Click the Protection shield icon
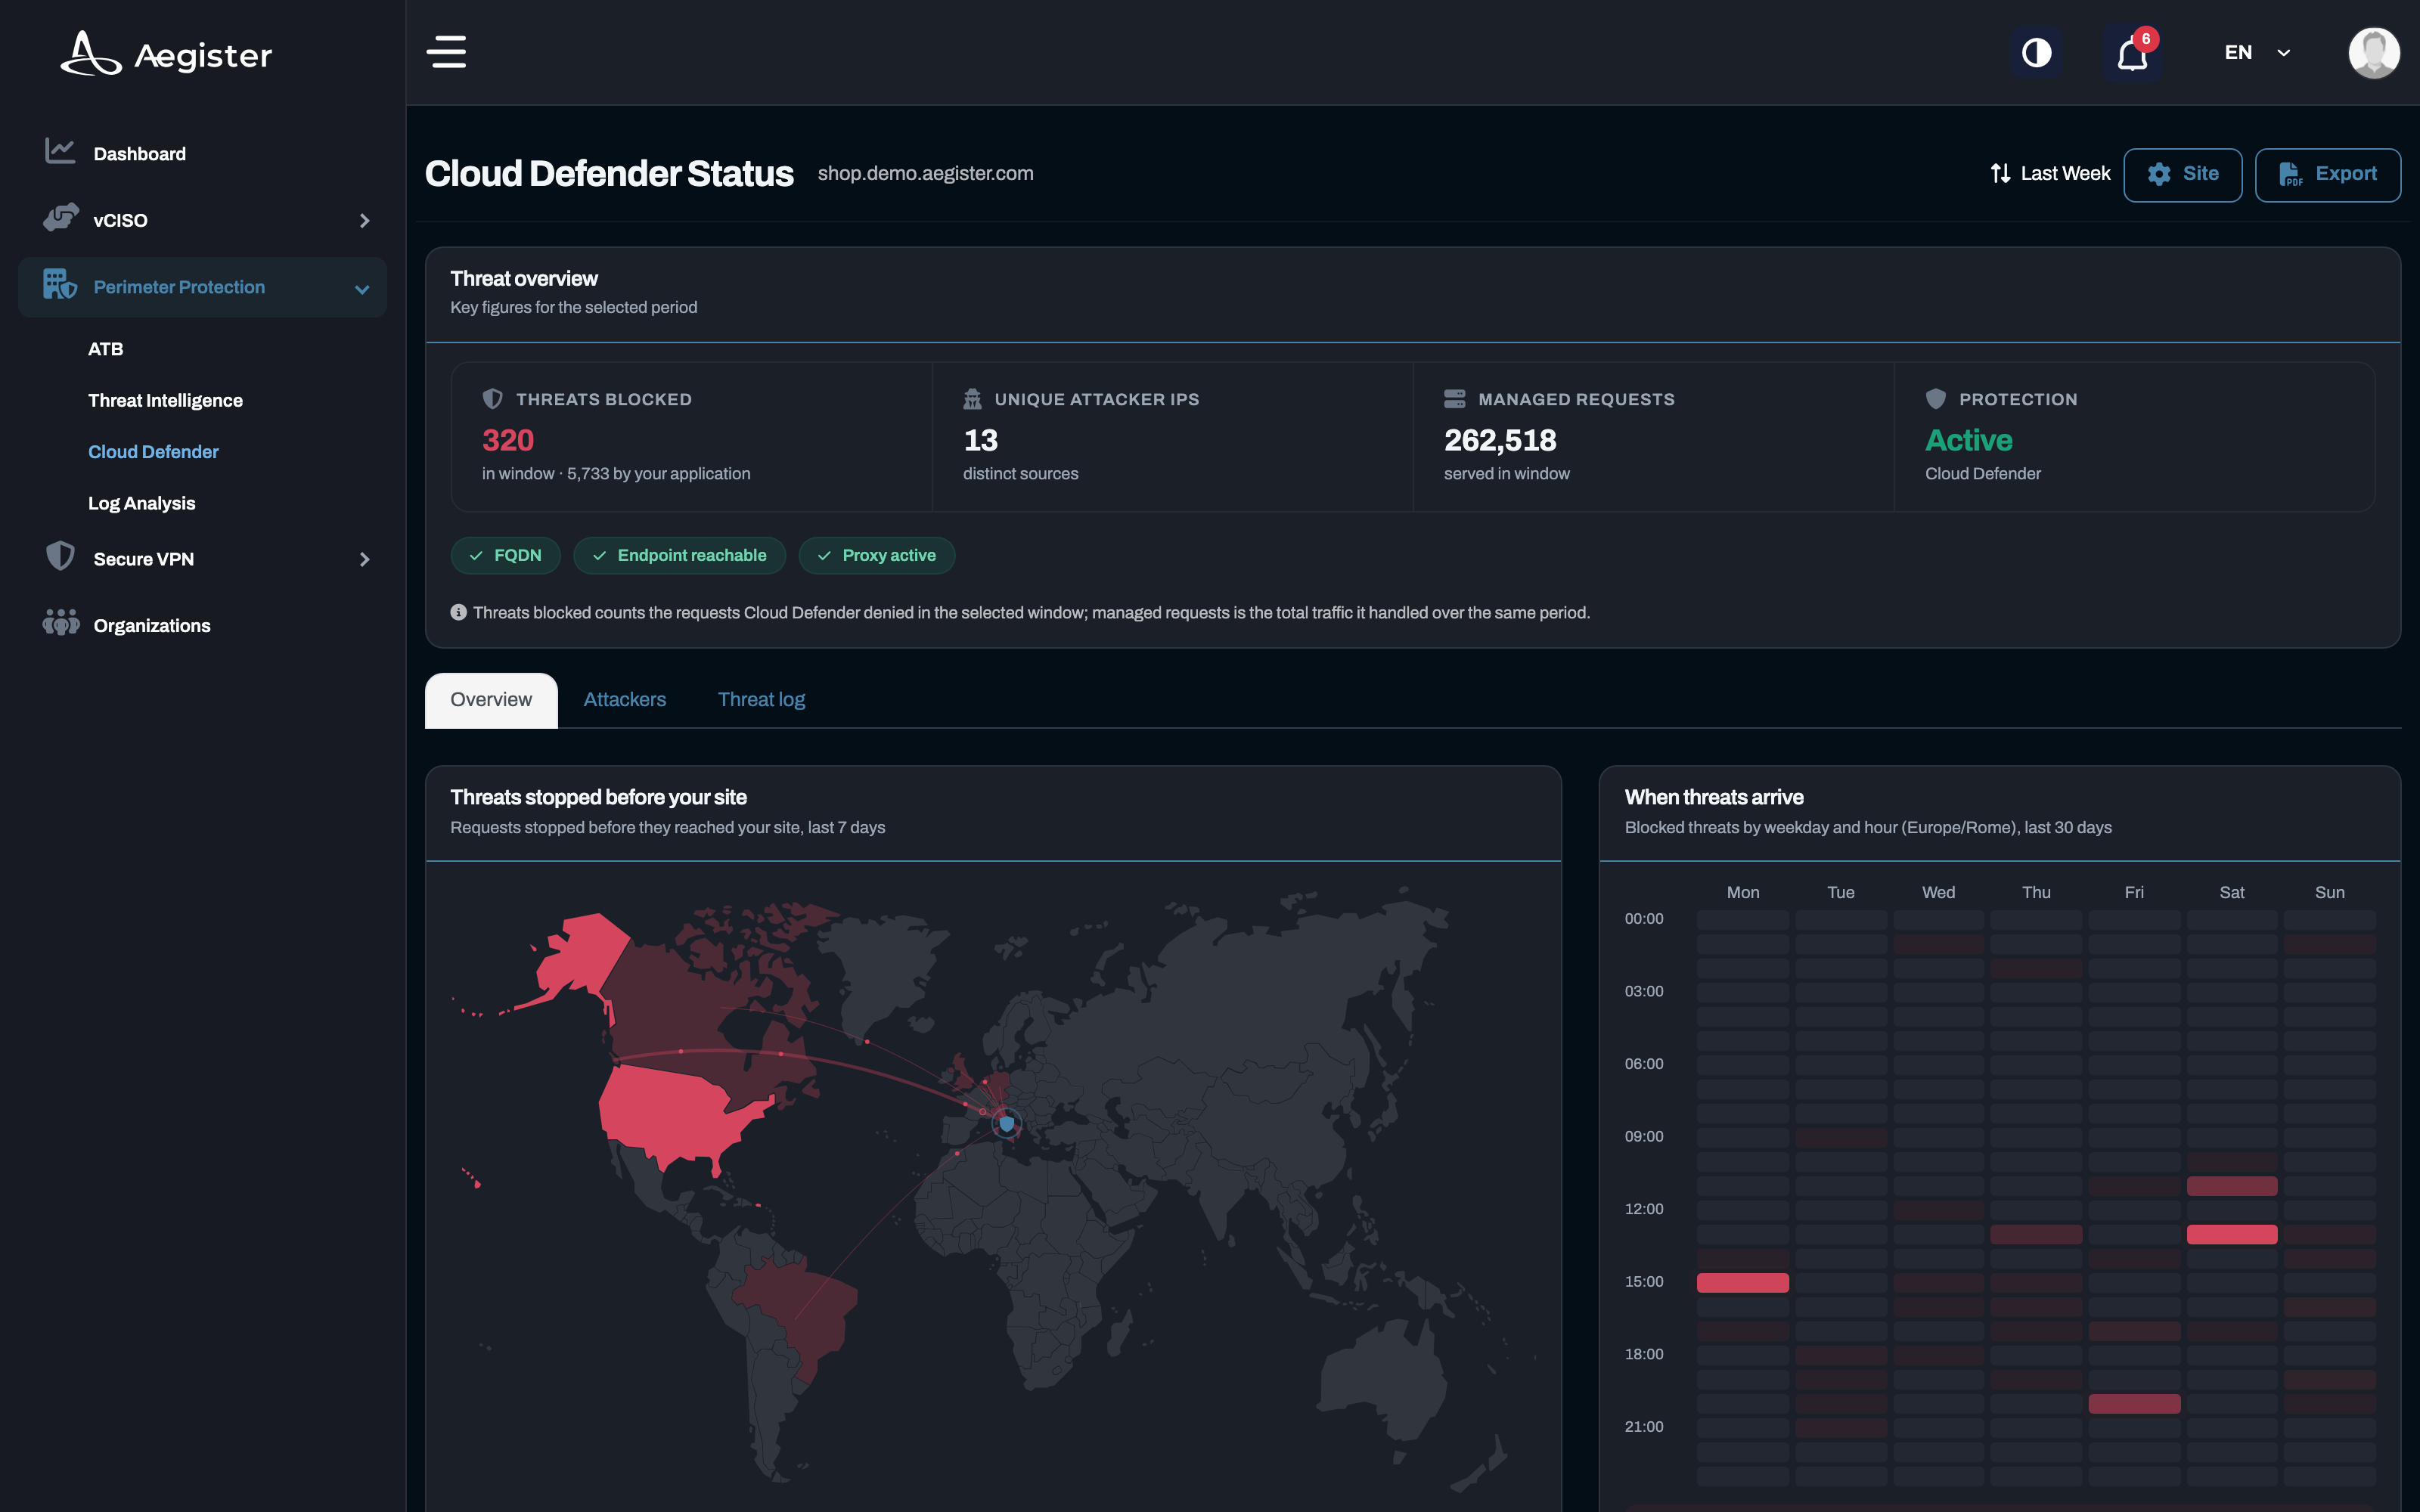Image resolution: width=2420 pixels, height=1512 pixels. pos(1935,399)
